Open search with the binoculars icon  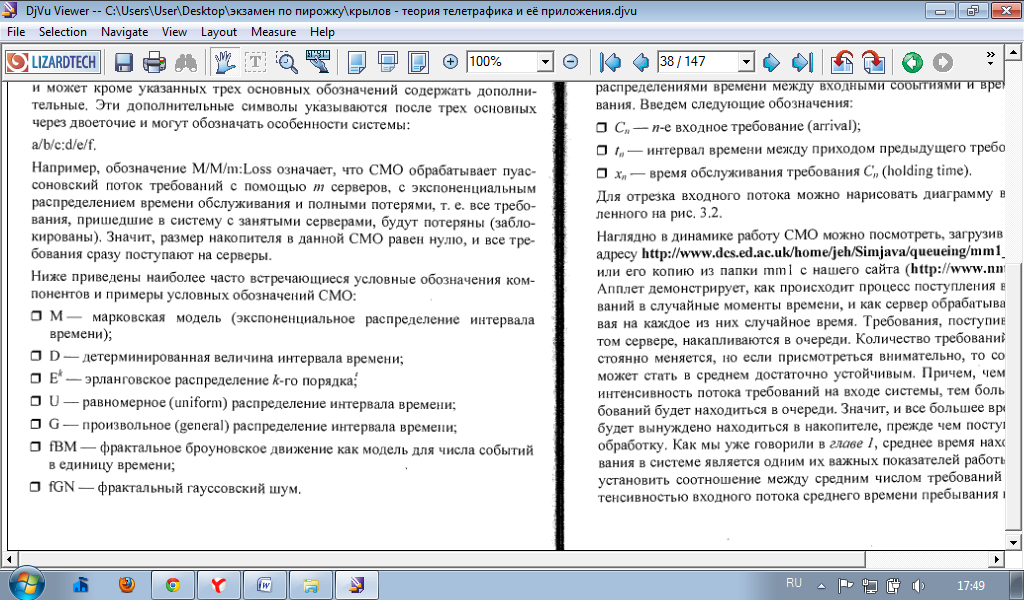pyautogui.click(x=185, y=63)
